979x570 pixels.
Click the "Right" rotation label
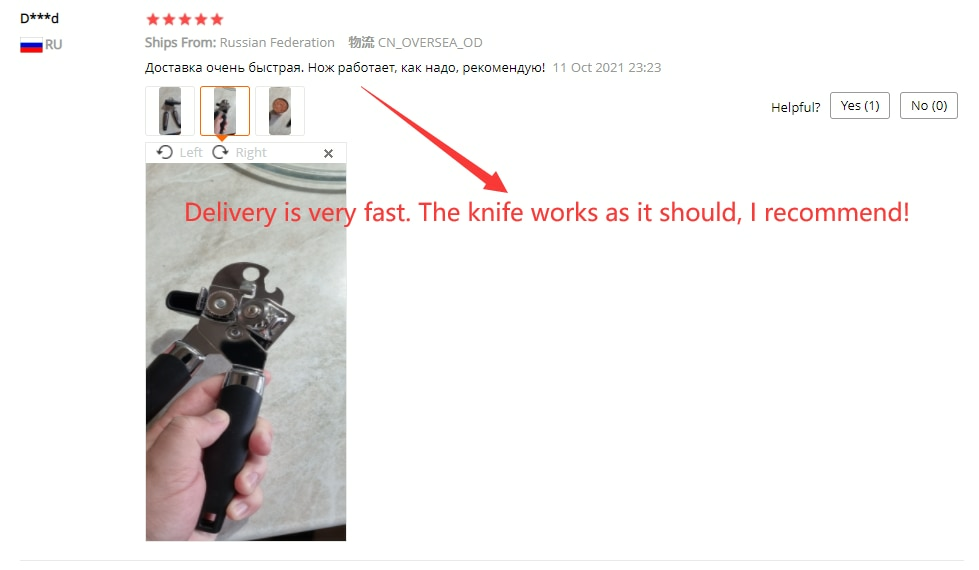coord(251,152)
